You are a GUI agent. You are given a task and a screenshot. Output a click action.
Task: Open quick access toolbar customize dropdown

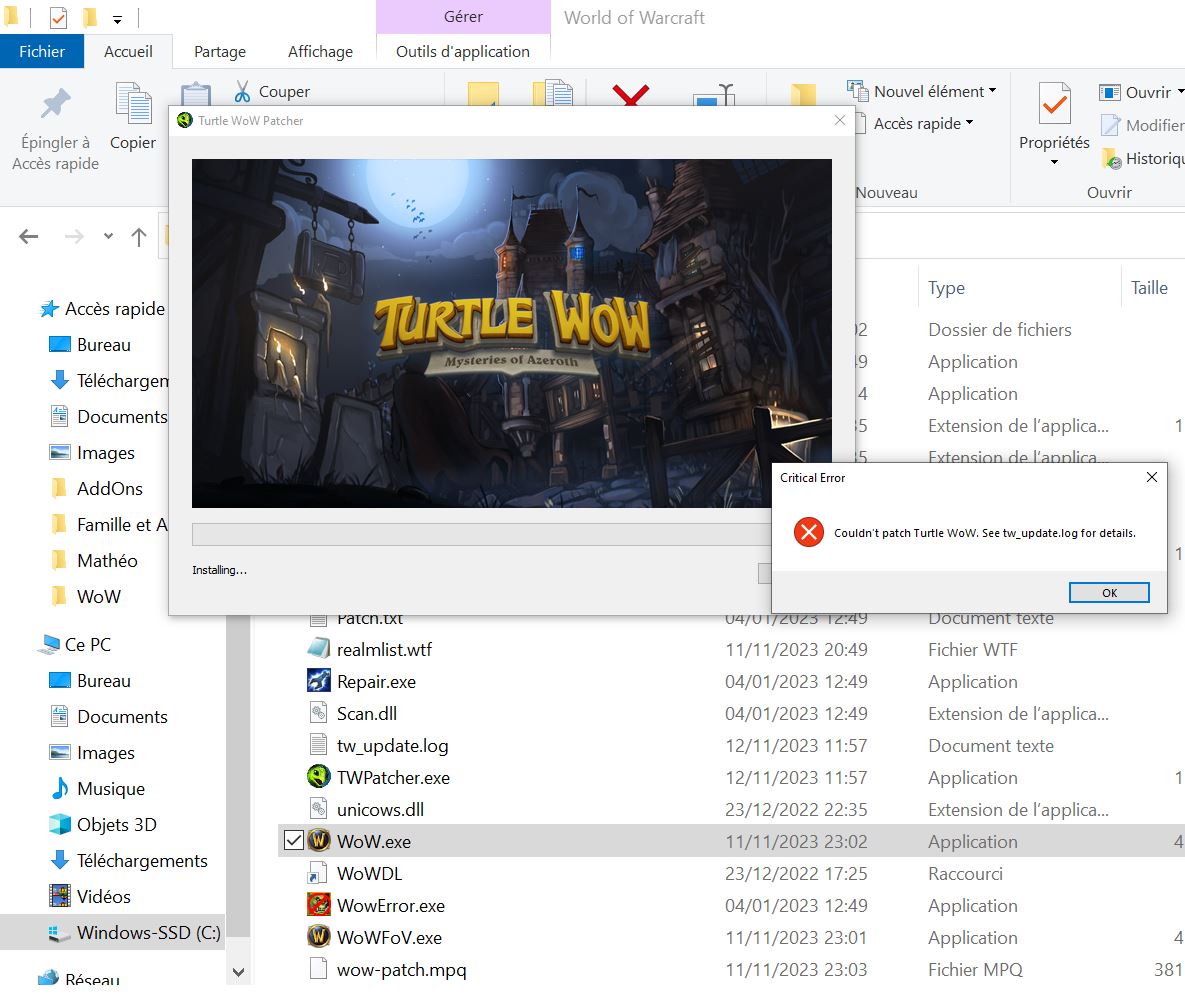[117, 18]
